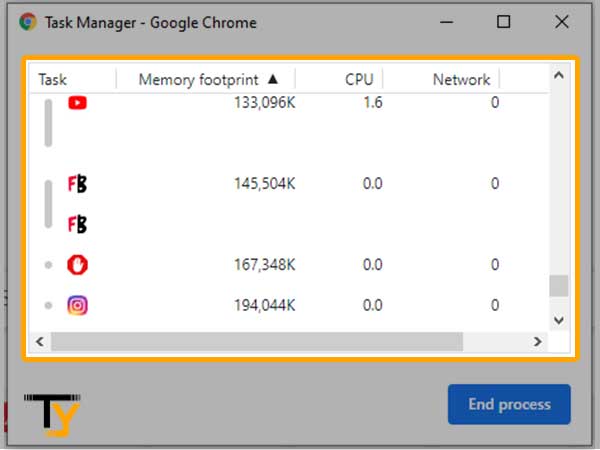Viewport: 600px width, 450px height.
Task: Click horizontal scrollbar right arrow
Action: tap(537, 341)
